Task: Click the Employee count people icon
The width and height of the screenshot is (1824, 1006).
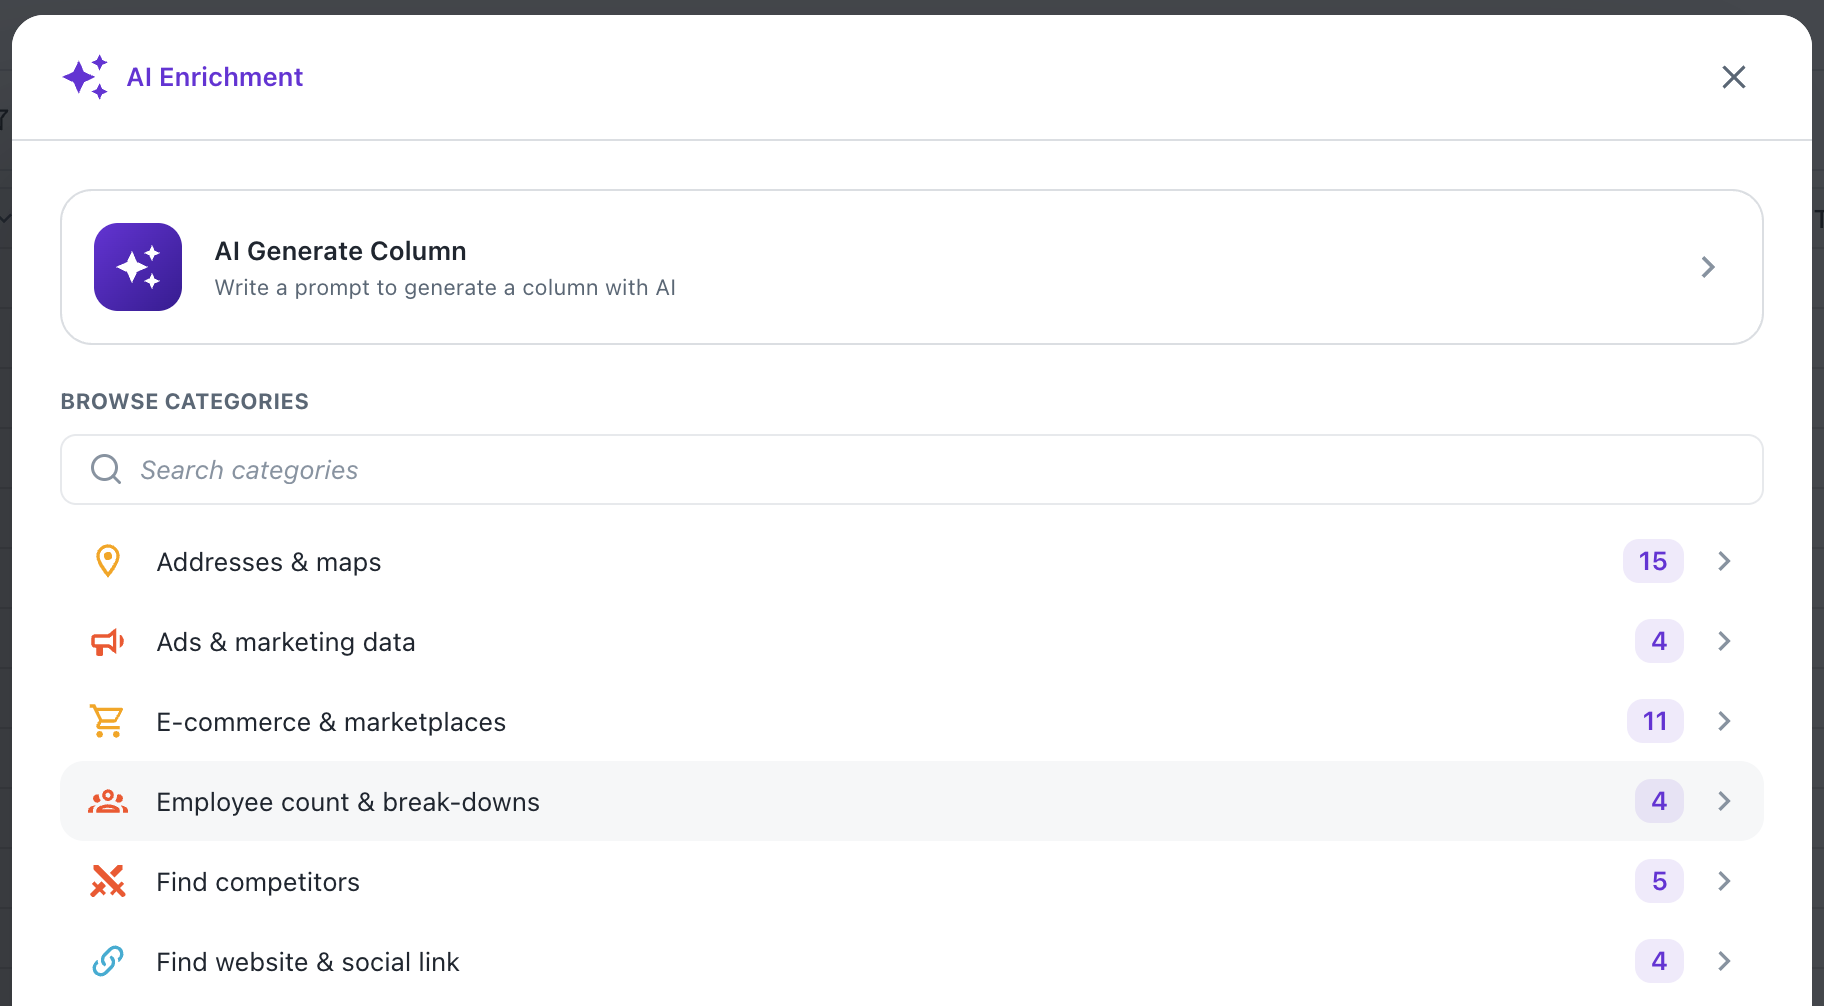Action: point(108,801)
